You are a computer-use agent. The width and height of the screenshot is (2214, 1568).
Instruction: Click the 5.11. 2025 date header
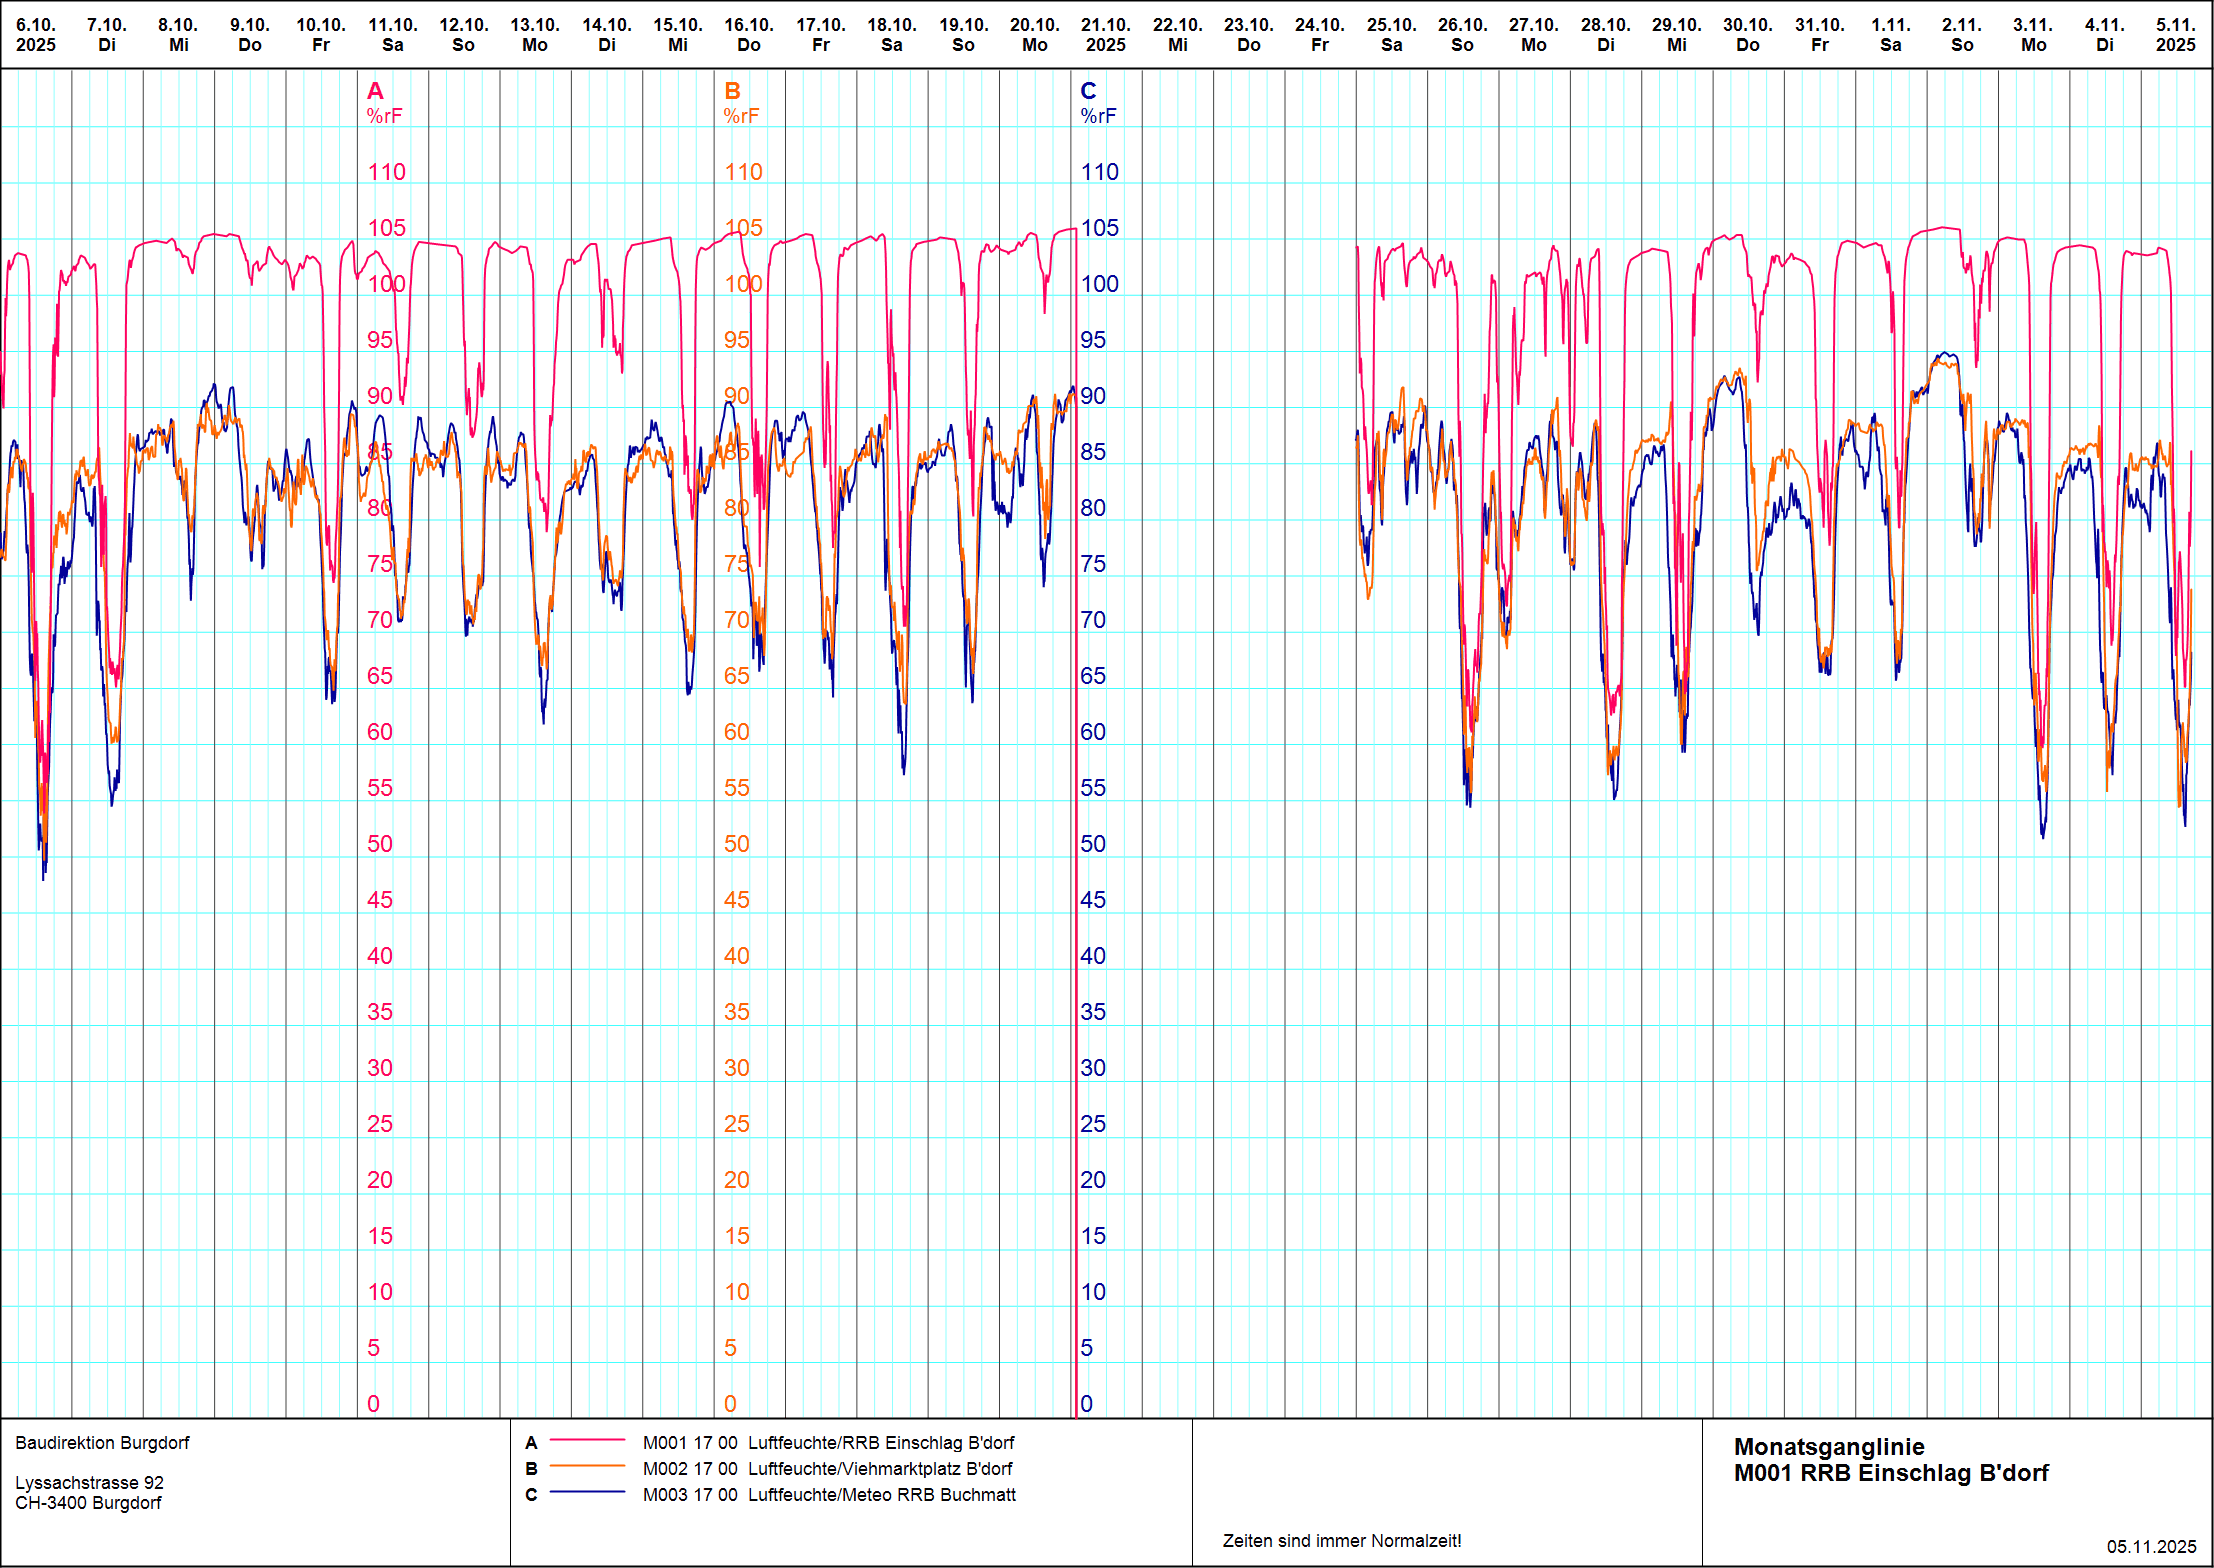pyautogui.click(x=2176, y=35)
